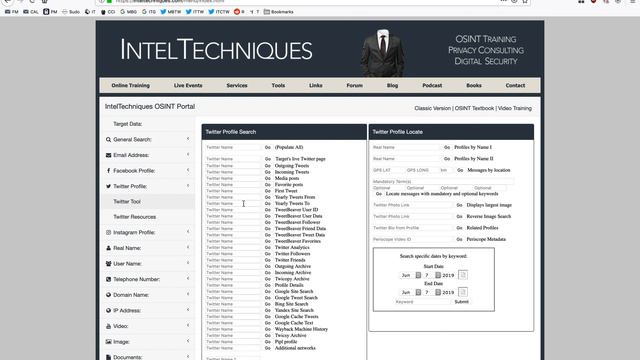Open the Contact menu item

click(515, 85)
